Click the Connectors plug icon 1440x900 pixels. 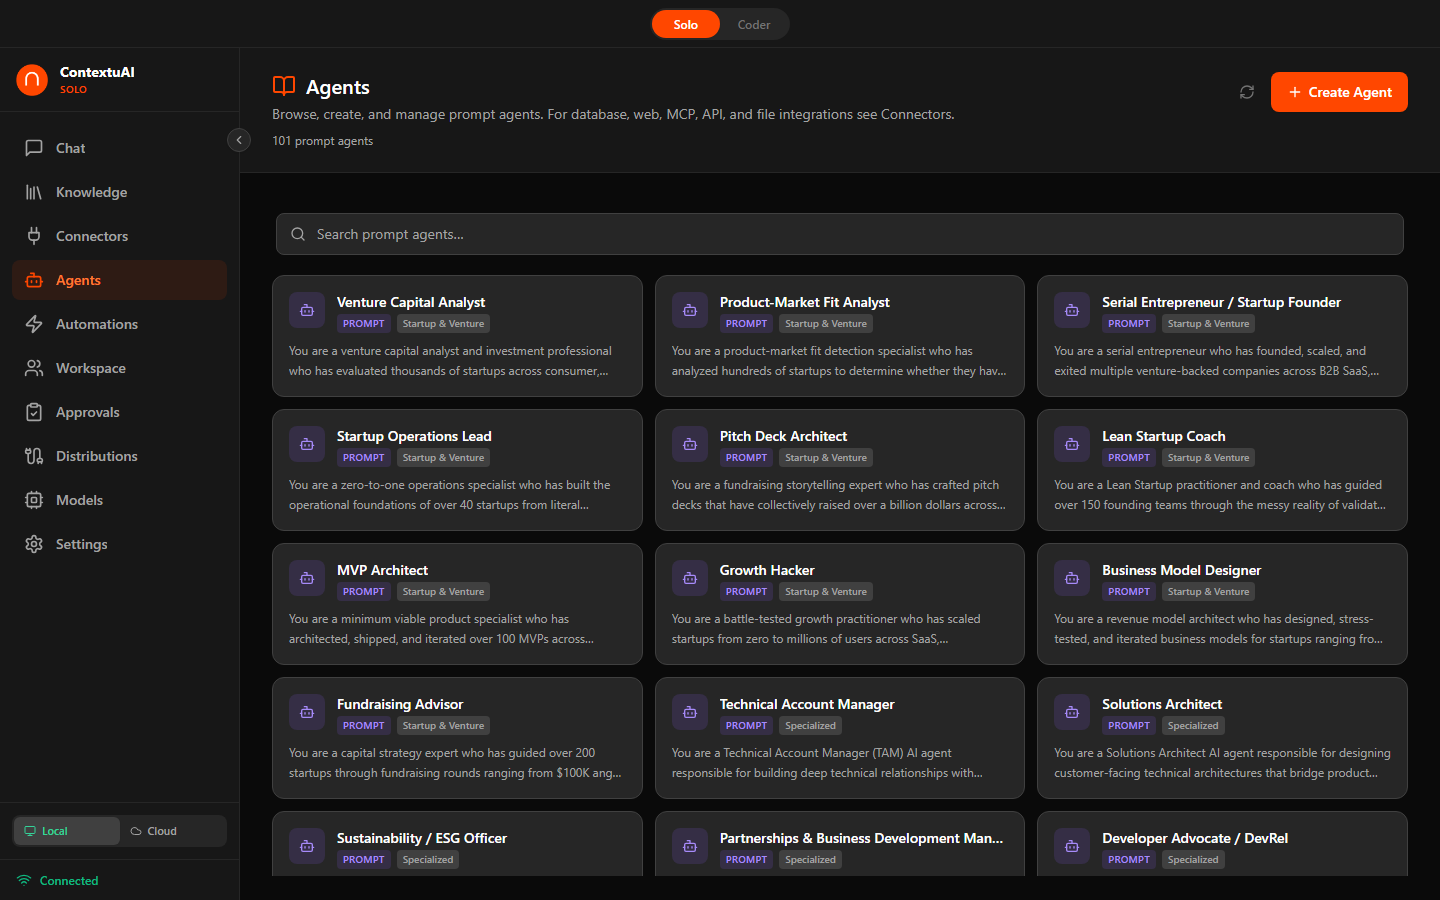(34, 236)
